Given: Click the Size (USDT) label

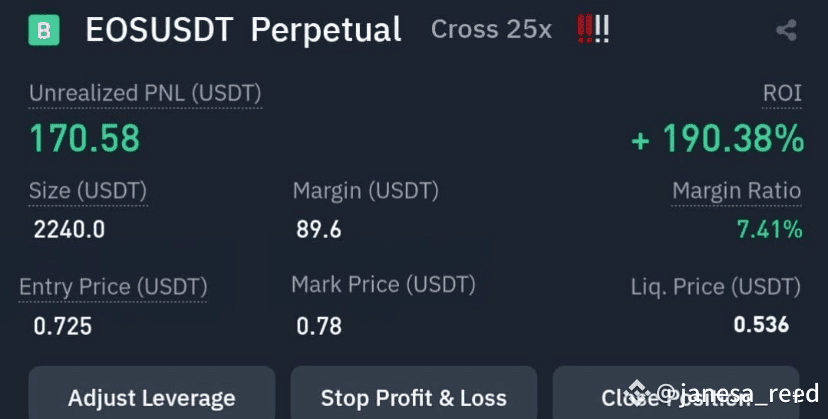Looking at the screenshot, I should [x=88, y=191].
